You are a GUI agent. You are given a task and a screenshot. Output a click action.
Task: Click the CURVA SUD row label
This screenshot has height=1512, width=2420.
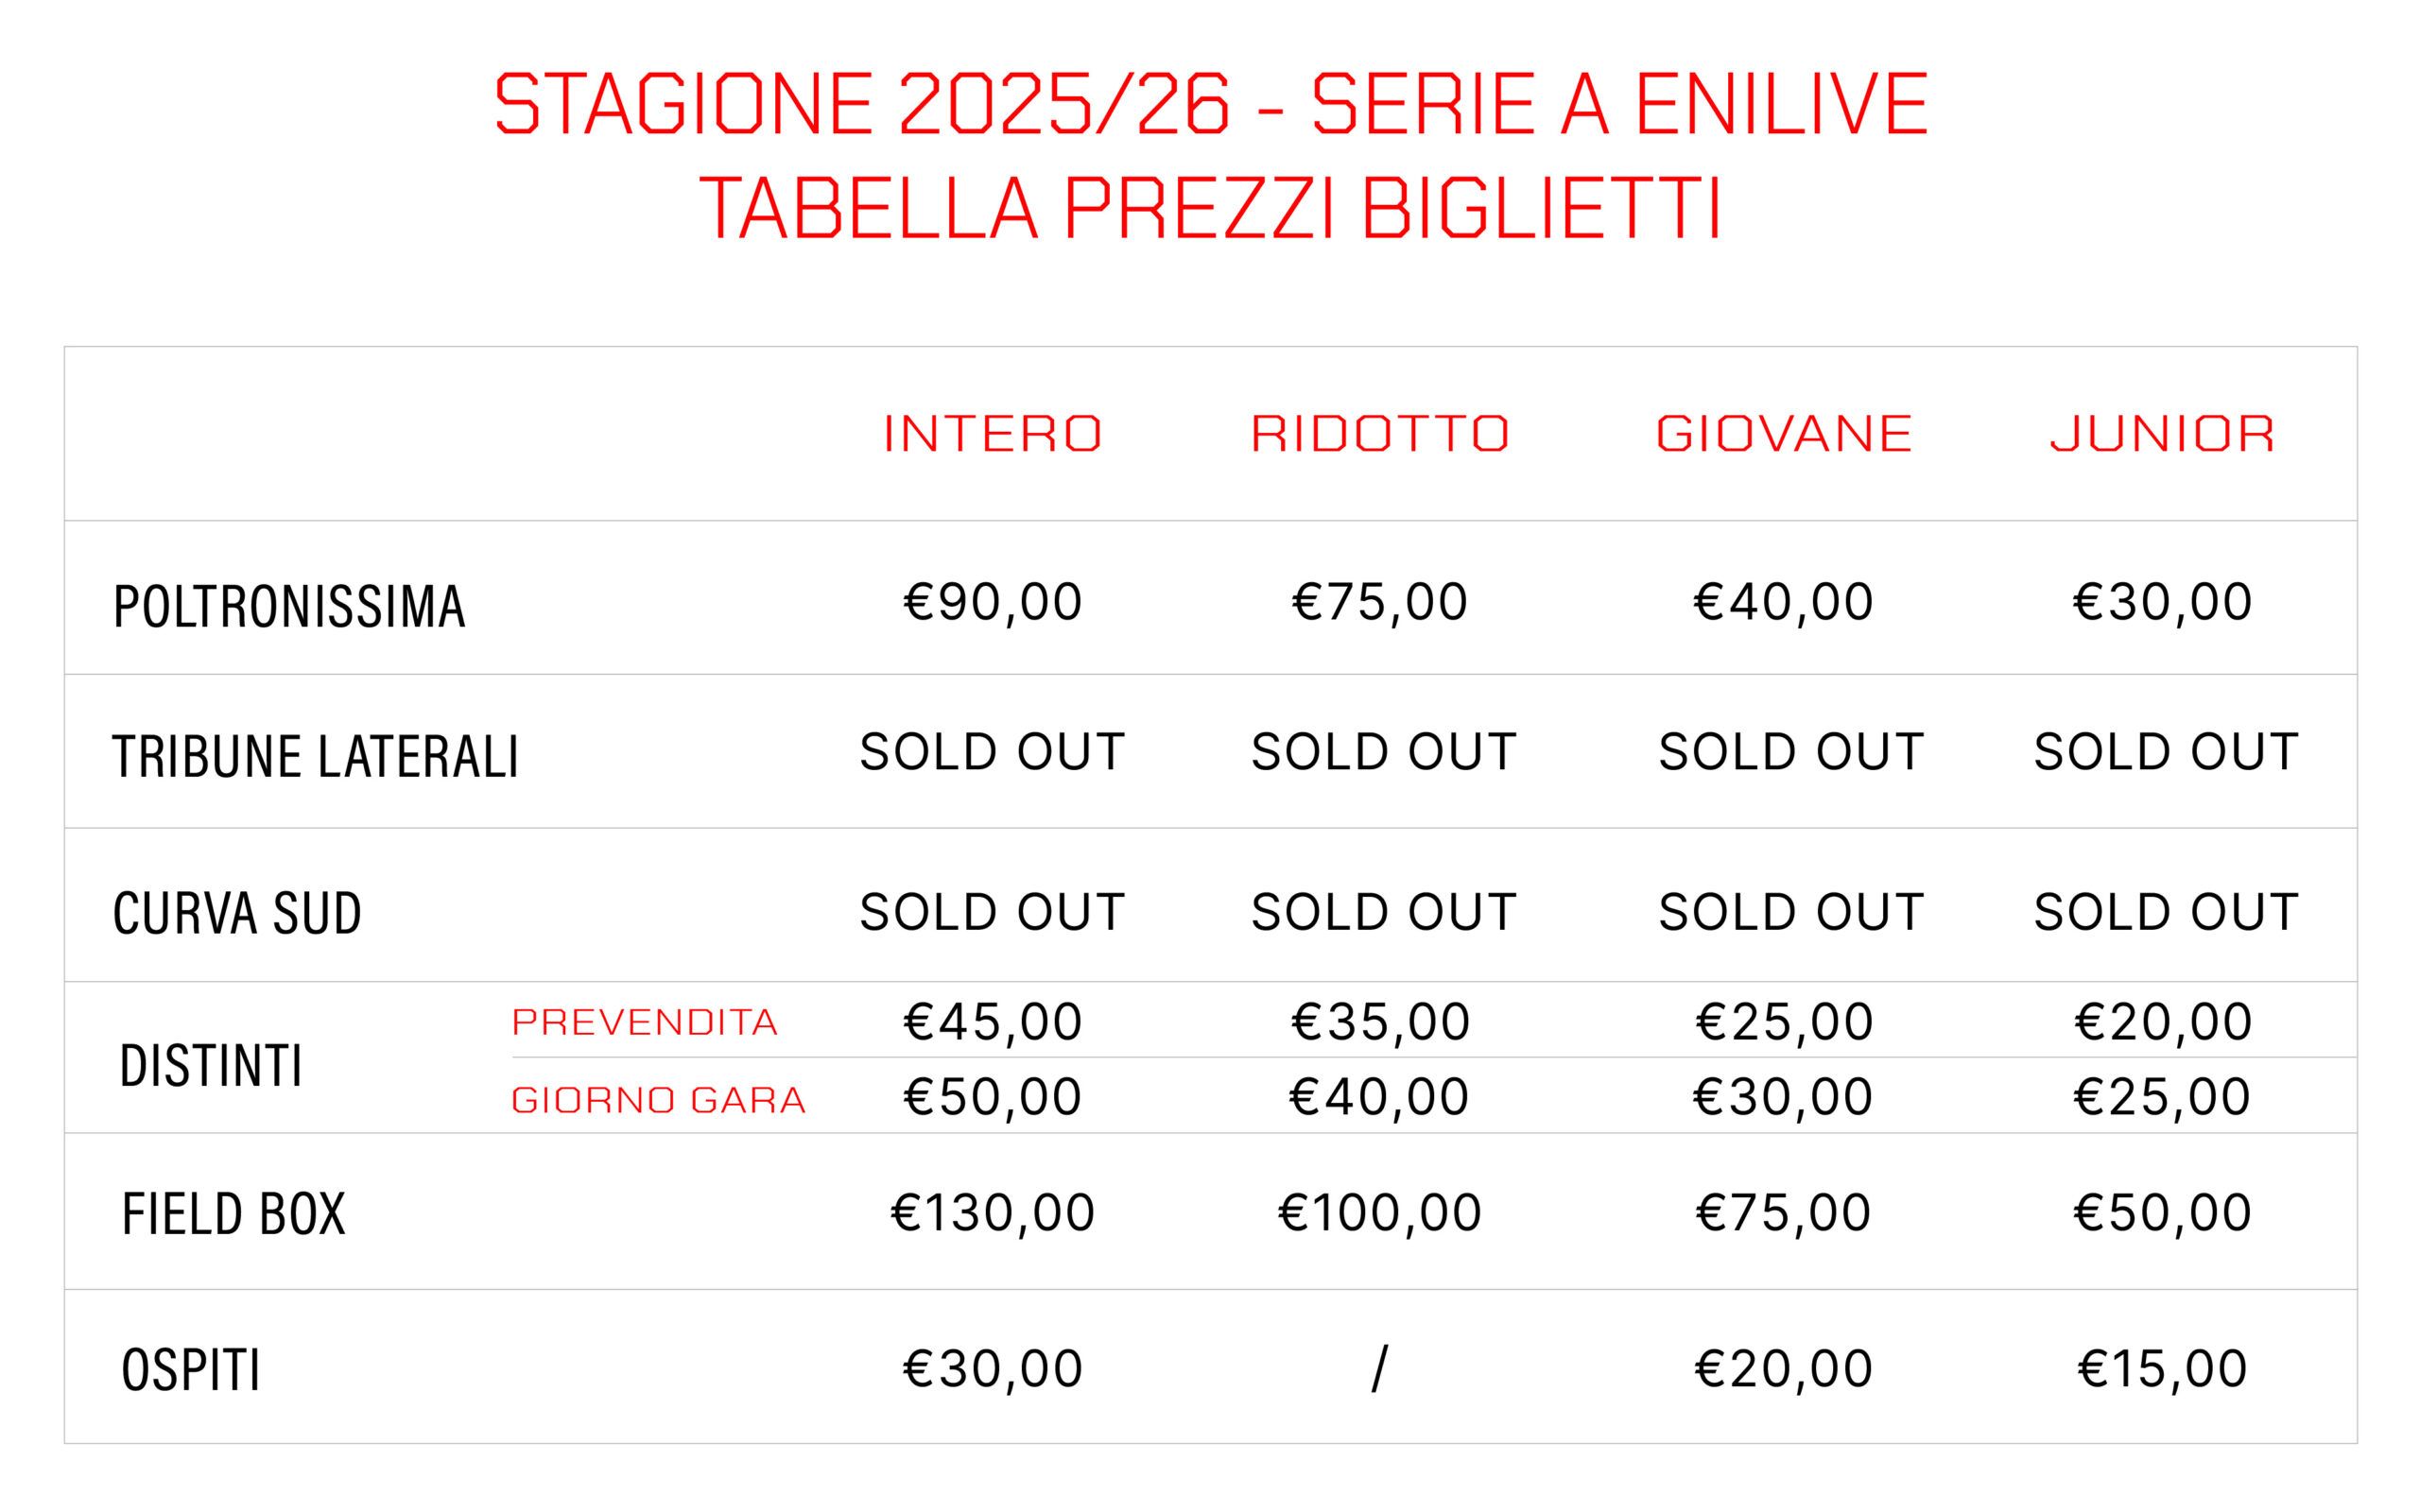point(237,913)
